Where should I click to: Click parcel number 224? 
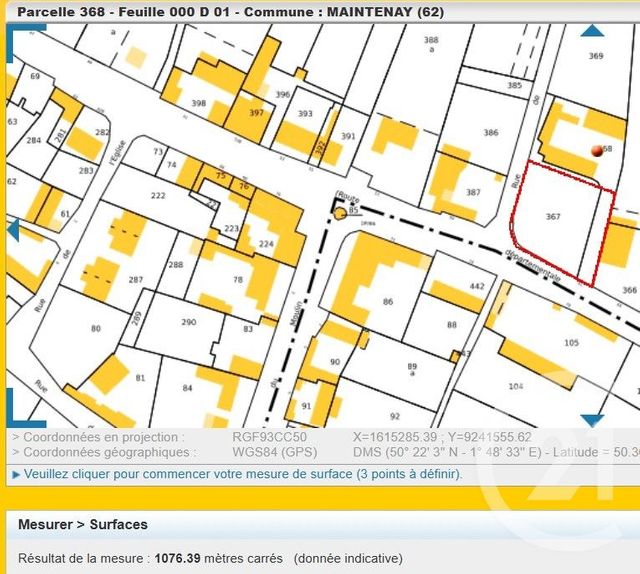click(x=266, y=244)
